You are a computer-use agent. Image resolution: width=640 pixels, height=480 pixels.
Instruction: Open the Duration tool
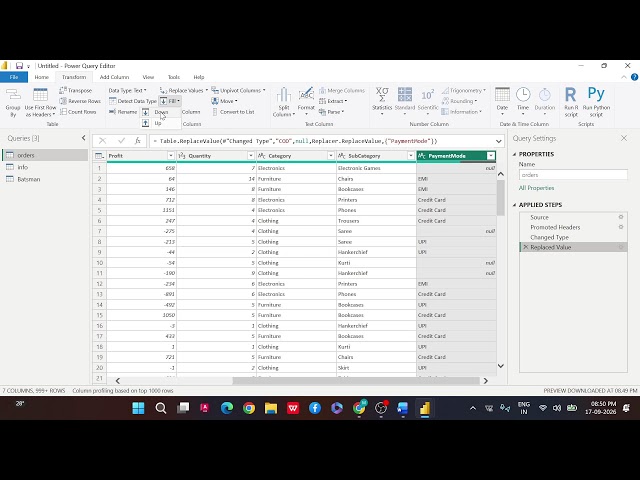544,101
